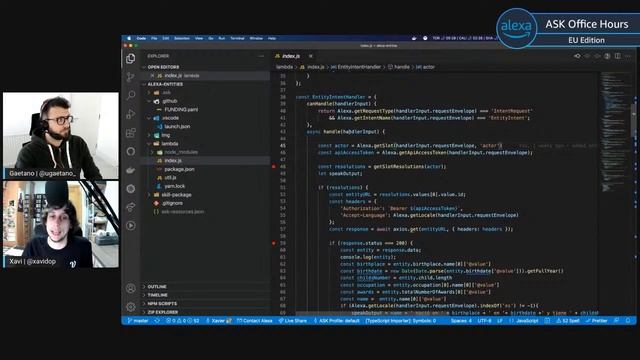
Task: Toggle the breakpoint on line 59
Action: pos(274,243)
